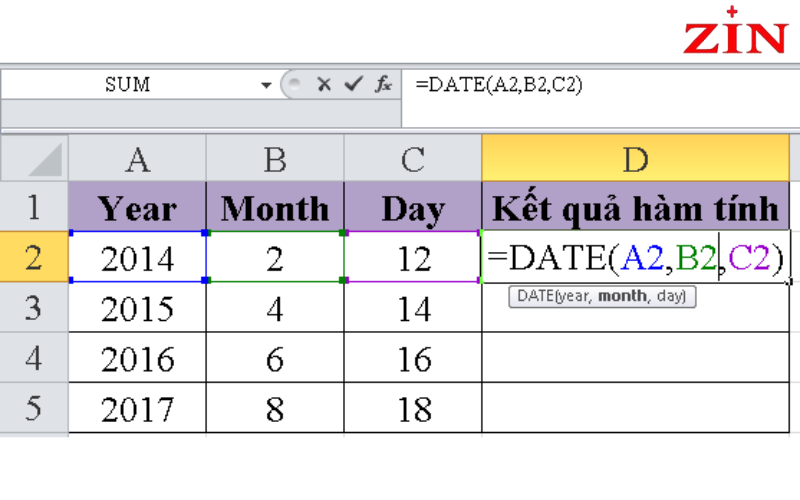Click cell containing 2017
The image size is (800, 500).
137,408
